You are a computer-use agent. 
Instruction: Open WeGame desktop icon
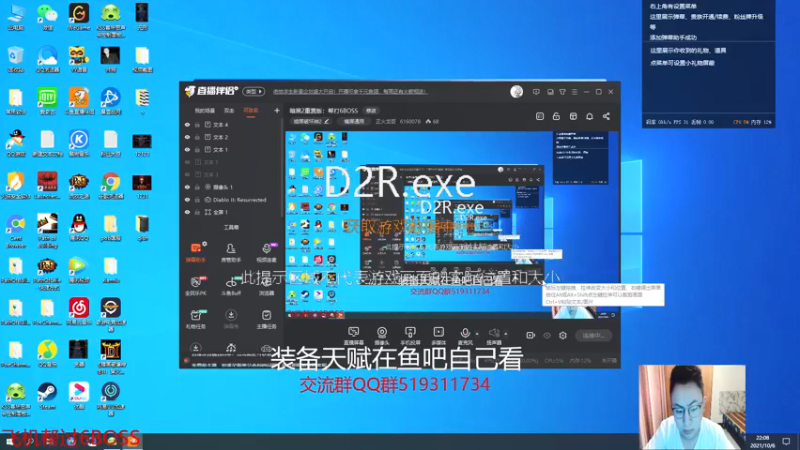[79, 17]
